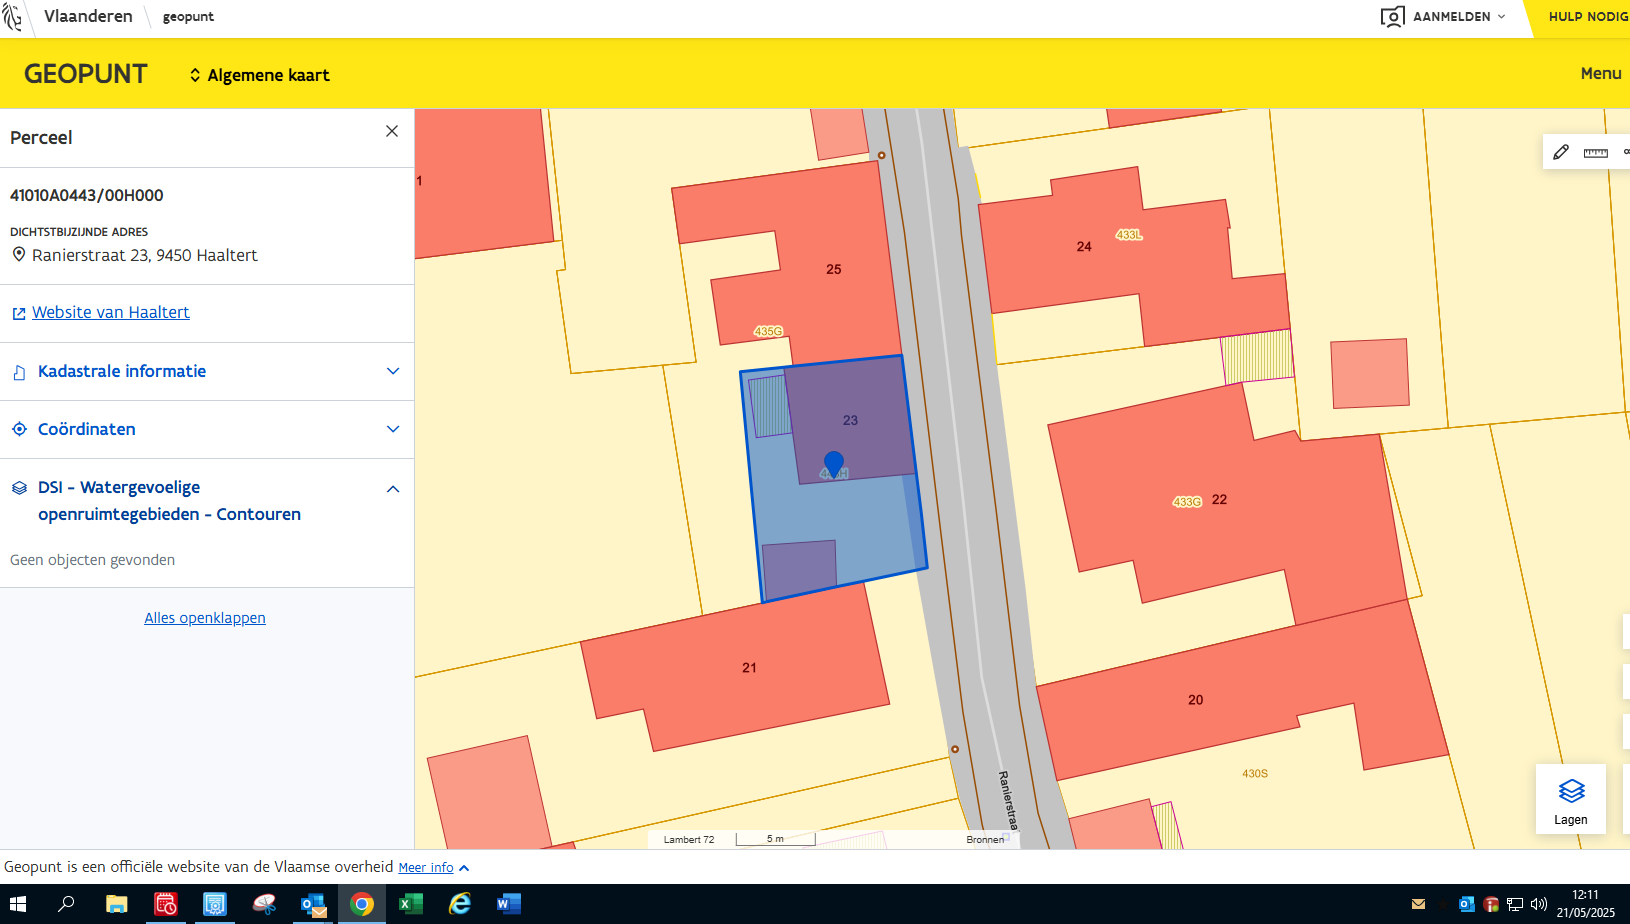Click Alles openklappen link
The height and width of the screenshot is (924, 1630).
pos(205,618)
